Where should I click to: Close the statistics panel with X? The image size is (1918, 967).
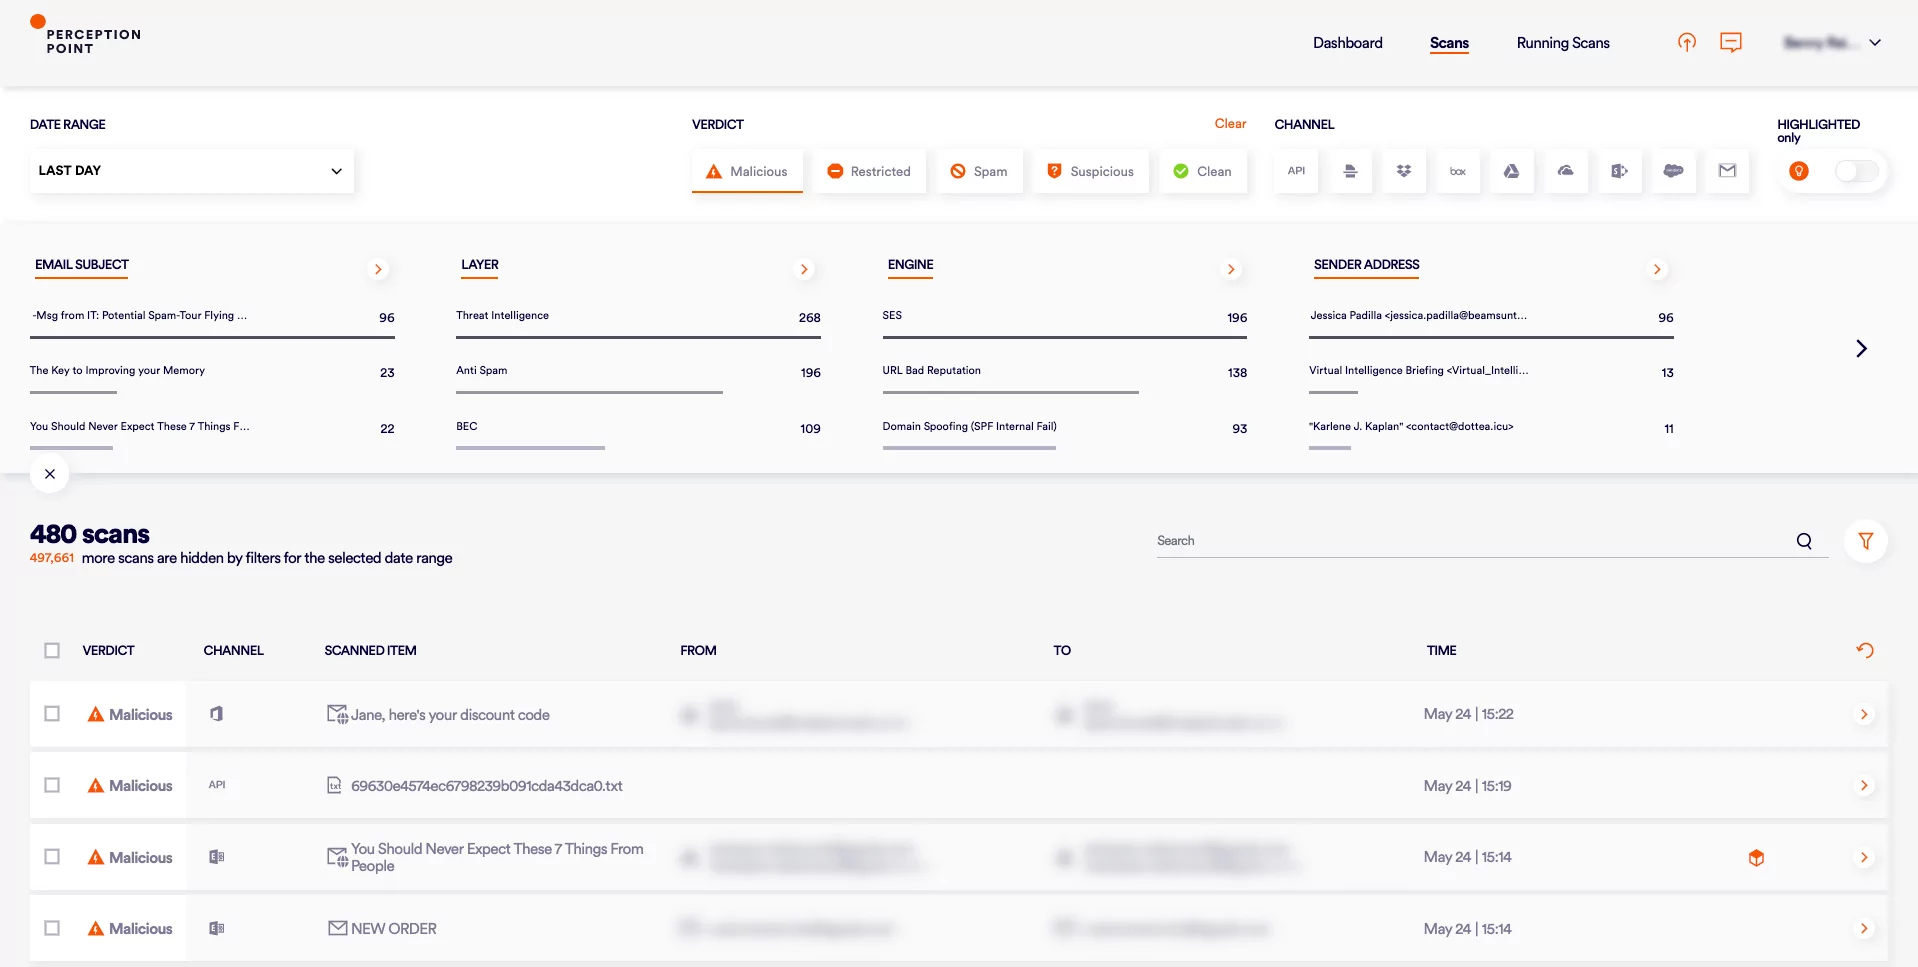50,474
